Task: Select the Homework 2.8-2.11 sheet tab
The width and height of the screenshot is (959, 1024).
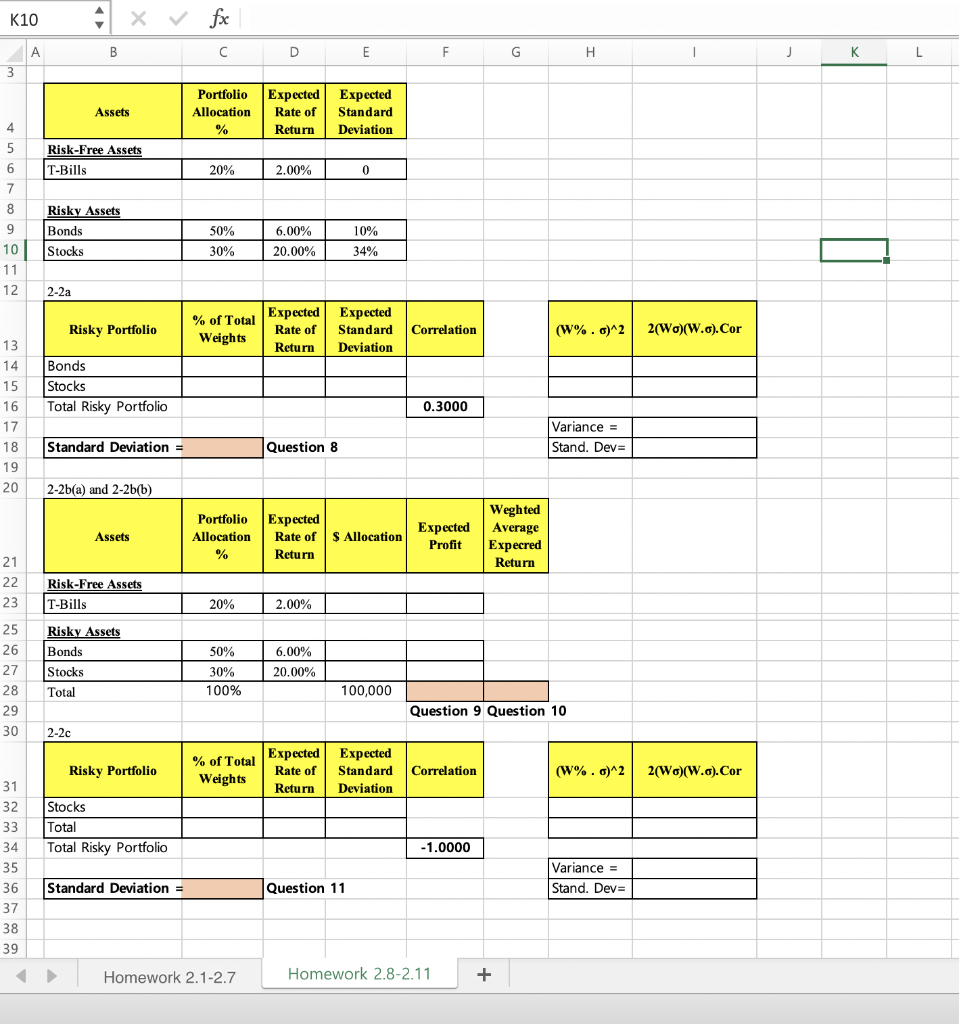Action: coord(359,974)
